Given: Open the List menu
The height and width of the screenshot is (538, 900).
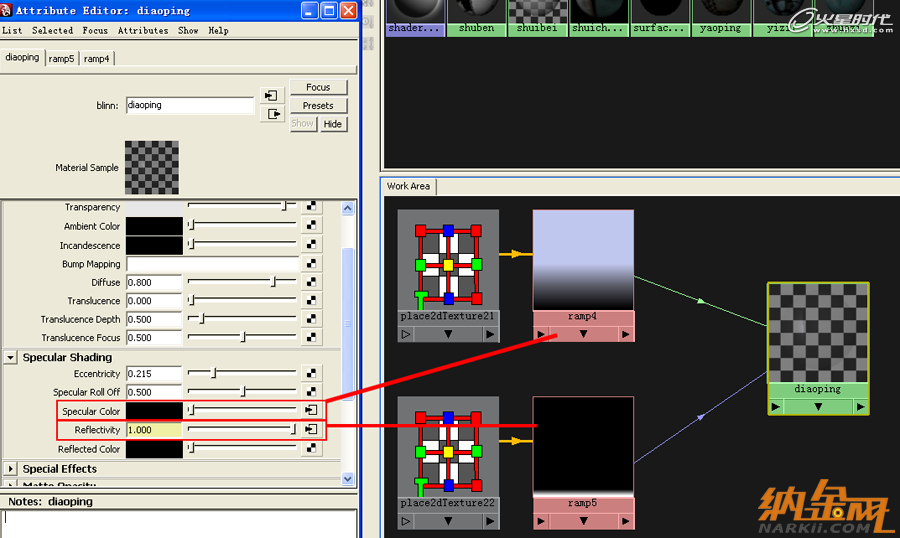Looking at the screenshot, I should tap(12, 30).
